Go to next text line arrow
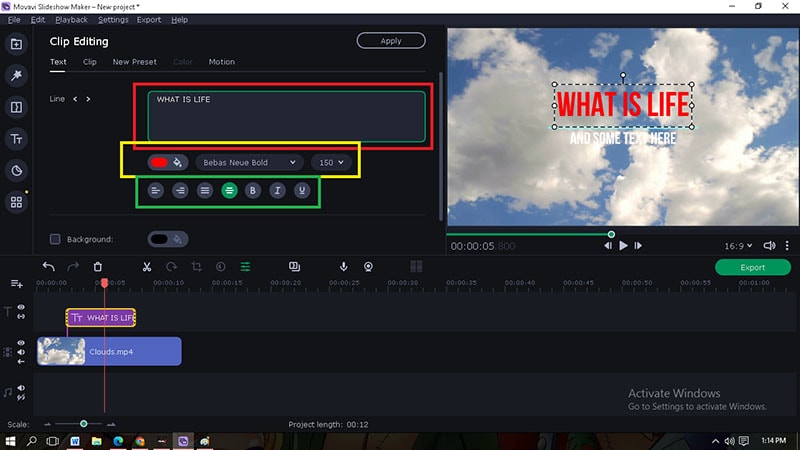The width and height of the screenshot is (800, 450). (x=88, y=99)
